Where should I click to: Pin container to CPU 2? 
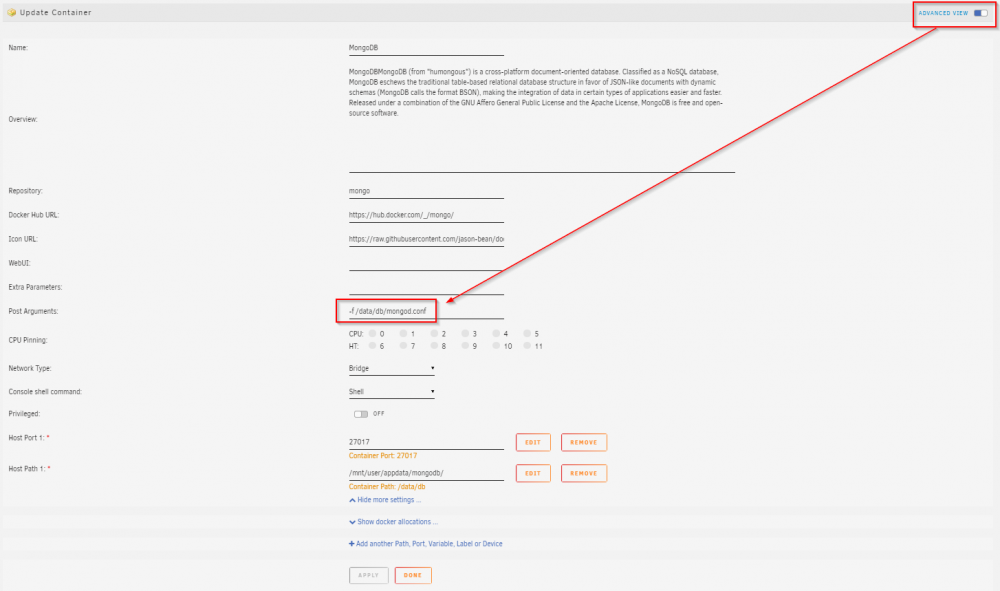tap(434, 333)
